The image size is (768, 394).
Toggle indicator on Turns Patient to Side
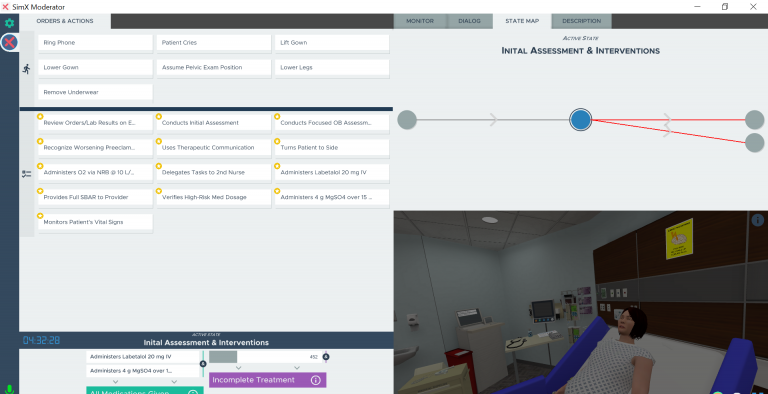tap(277, 141)
